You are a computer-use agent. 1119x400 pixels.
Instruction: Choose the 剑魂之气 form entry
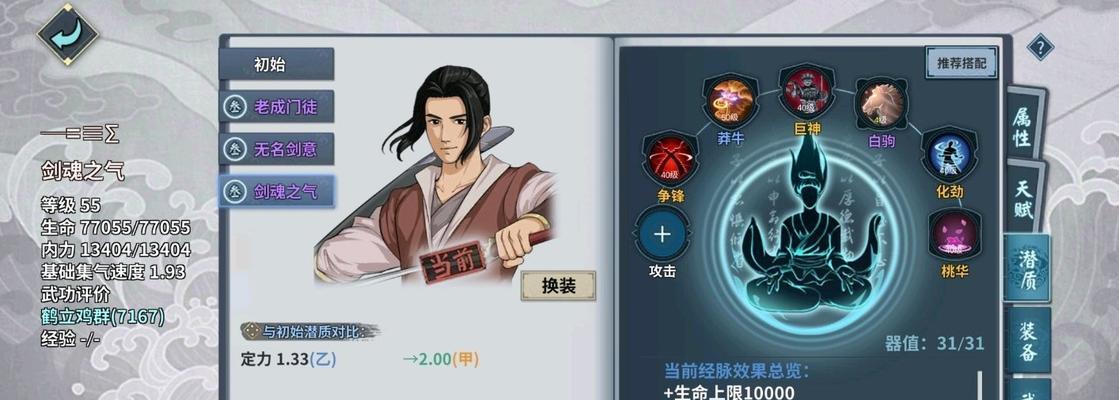[x=277, y=191]
